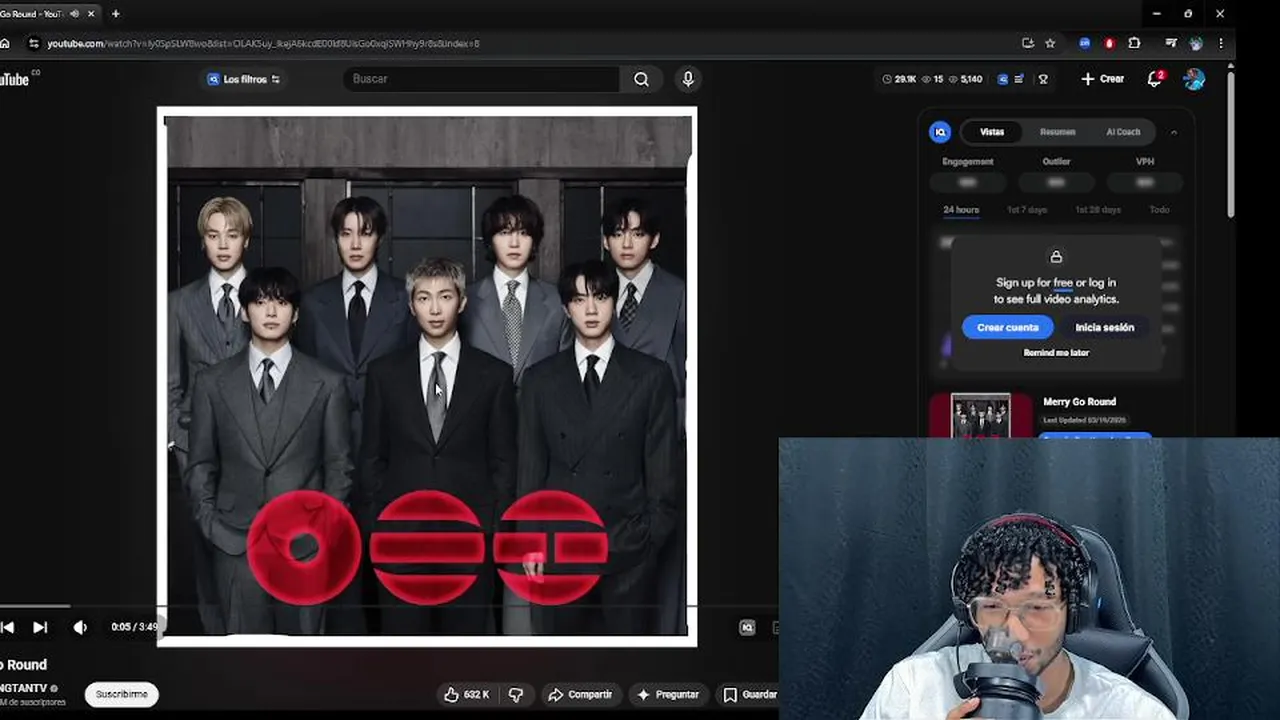The width and height of the screenshot is (1280, 720).
Task: Close the current YouTube tab
Action: pos(92,14)
